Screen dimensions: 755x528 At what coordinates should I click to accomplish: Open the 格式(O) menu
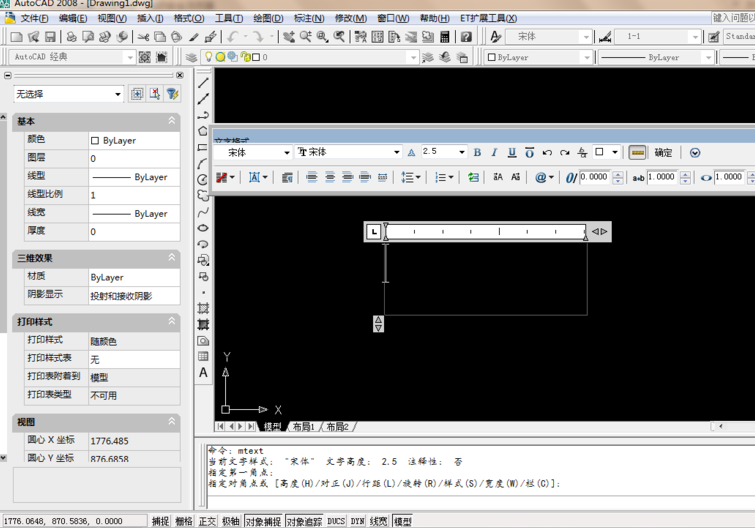[188, 18]
